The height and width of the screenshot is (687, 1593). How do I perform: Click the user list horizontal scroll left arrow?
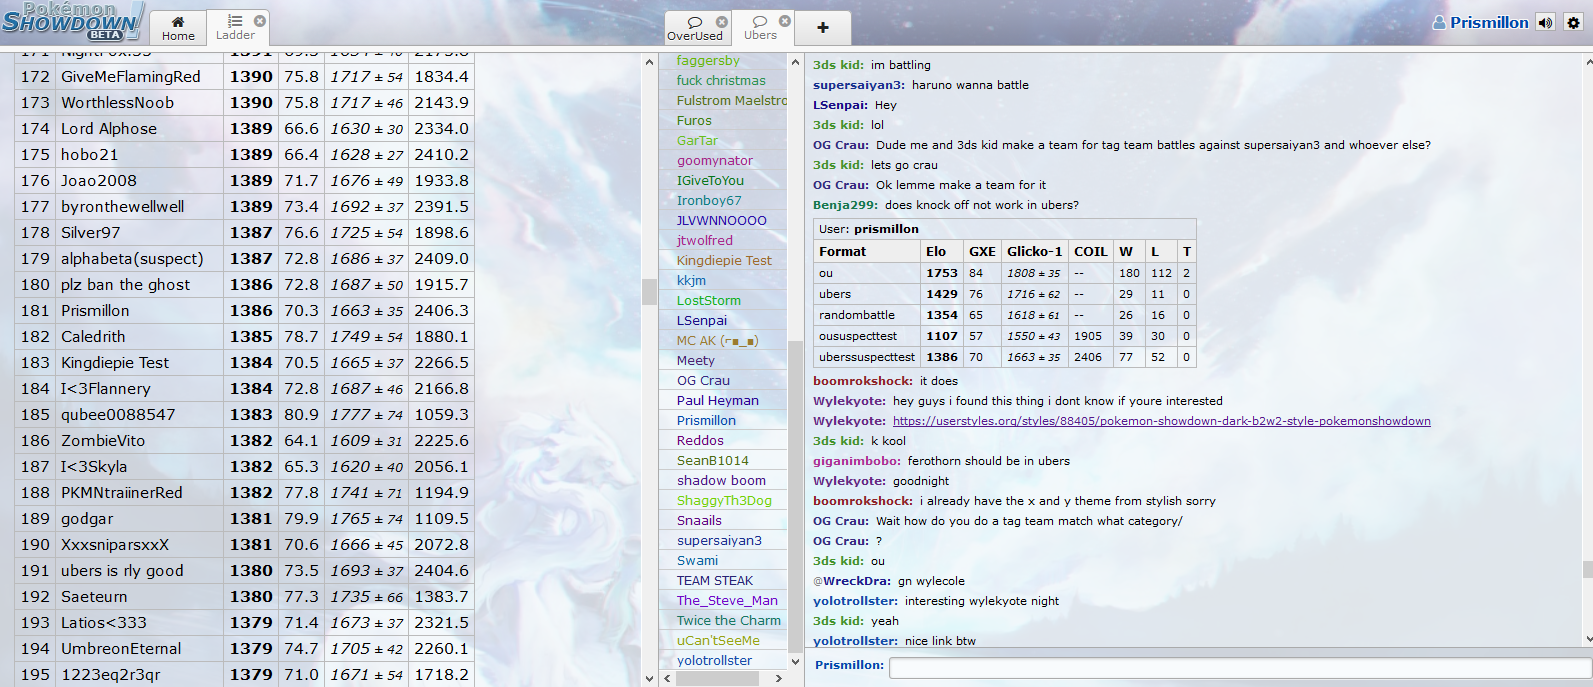[x=668, y=678]
